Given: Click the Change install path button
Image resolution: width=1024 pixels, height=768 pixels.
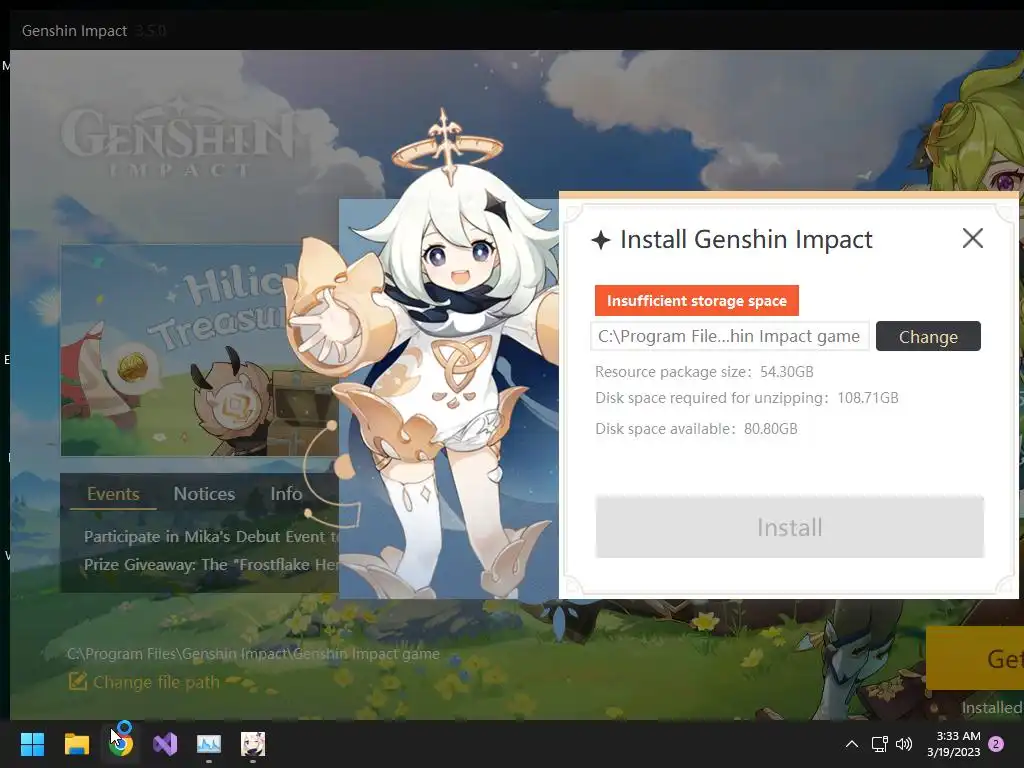Looking at the screenshot, I should 928,336.
